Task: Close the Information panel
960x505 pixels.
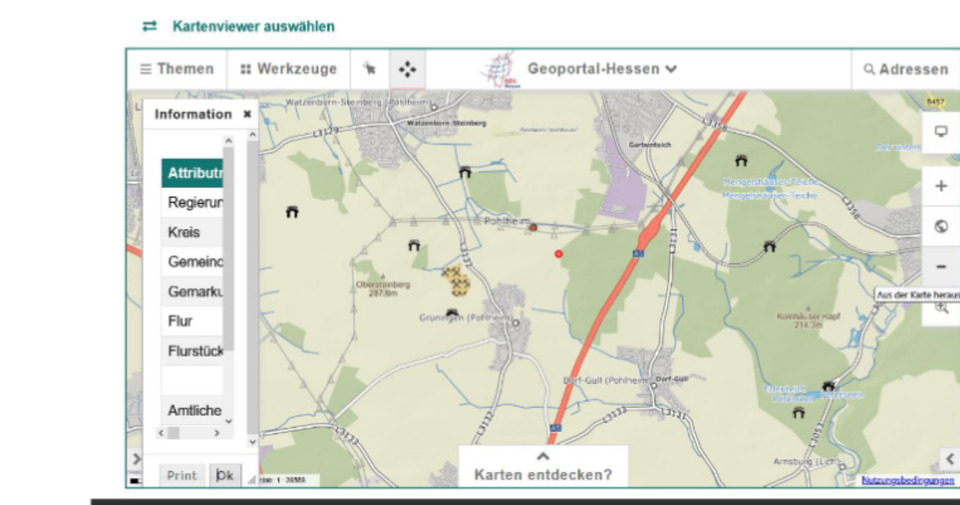Action: pyautogui.click(x=247, y=114)
